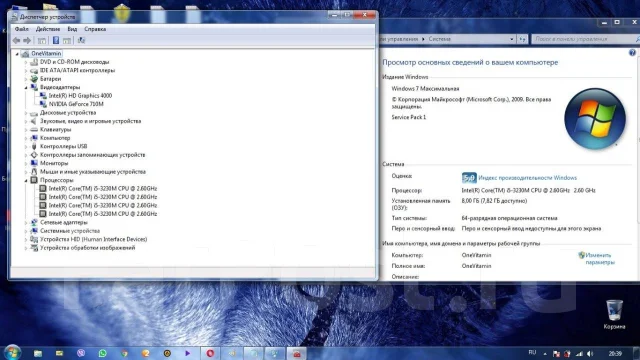Image resolution: width=640 pixels, height=360 pixels.
Task: Open Индекс производительности Windows link
Action: [x=527, y=178]
